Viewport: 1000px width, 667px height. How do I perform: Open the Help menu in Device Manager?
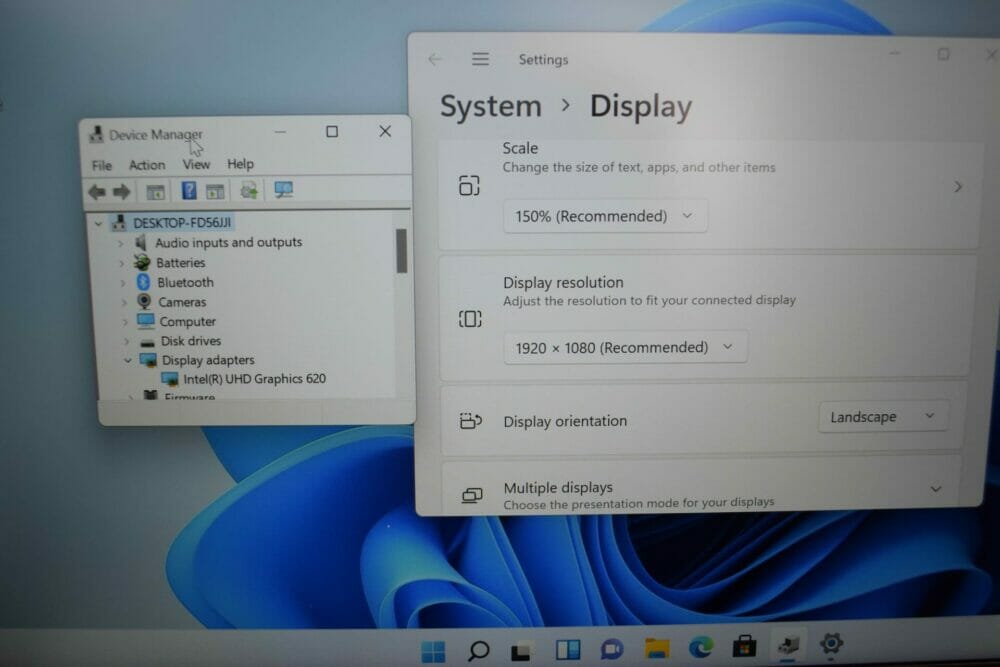click(240, 164)
